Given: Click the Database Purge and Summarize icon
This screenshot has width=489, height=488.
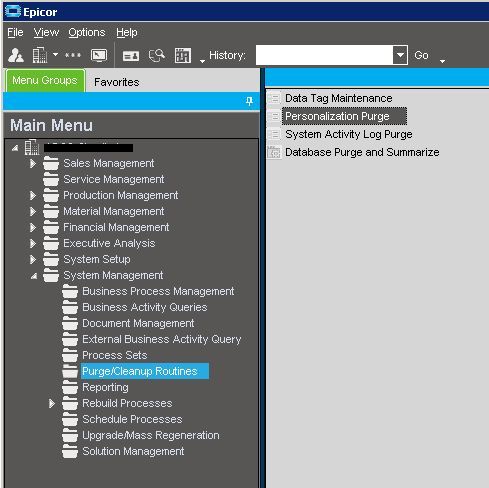Looking at the screenshot, I should (274, 152).
